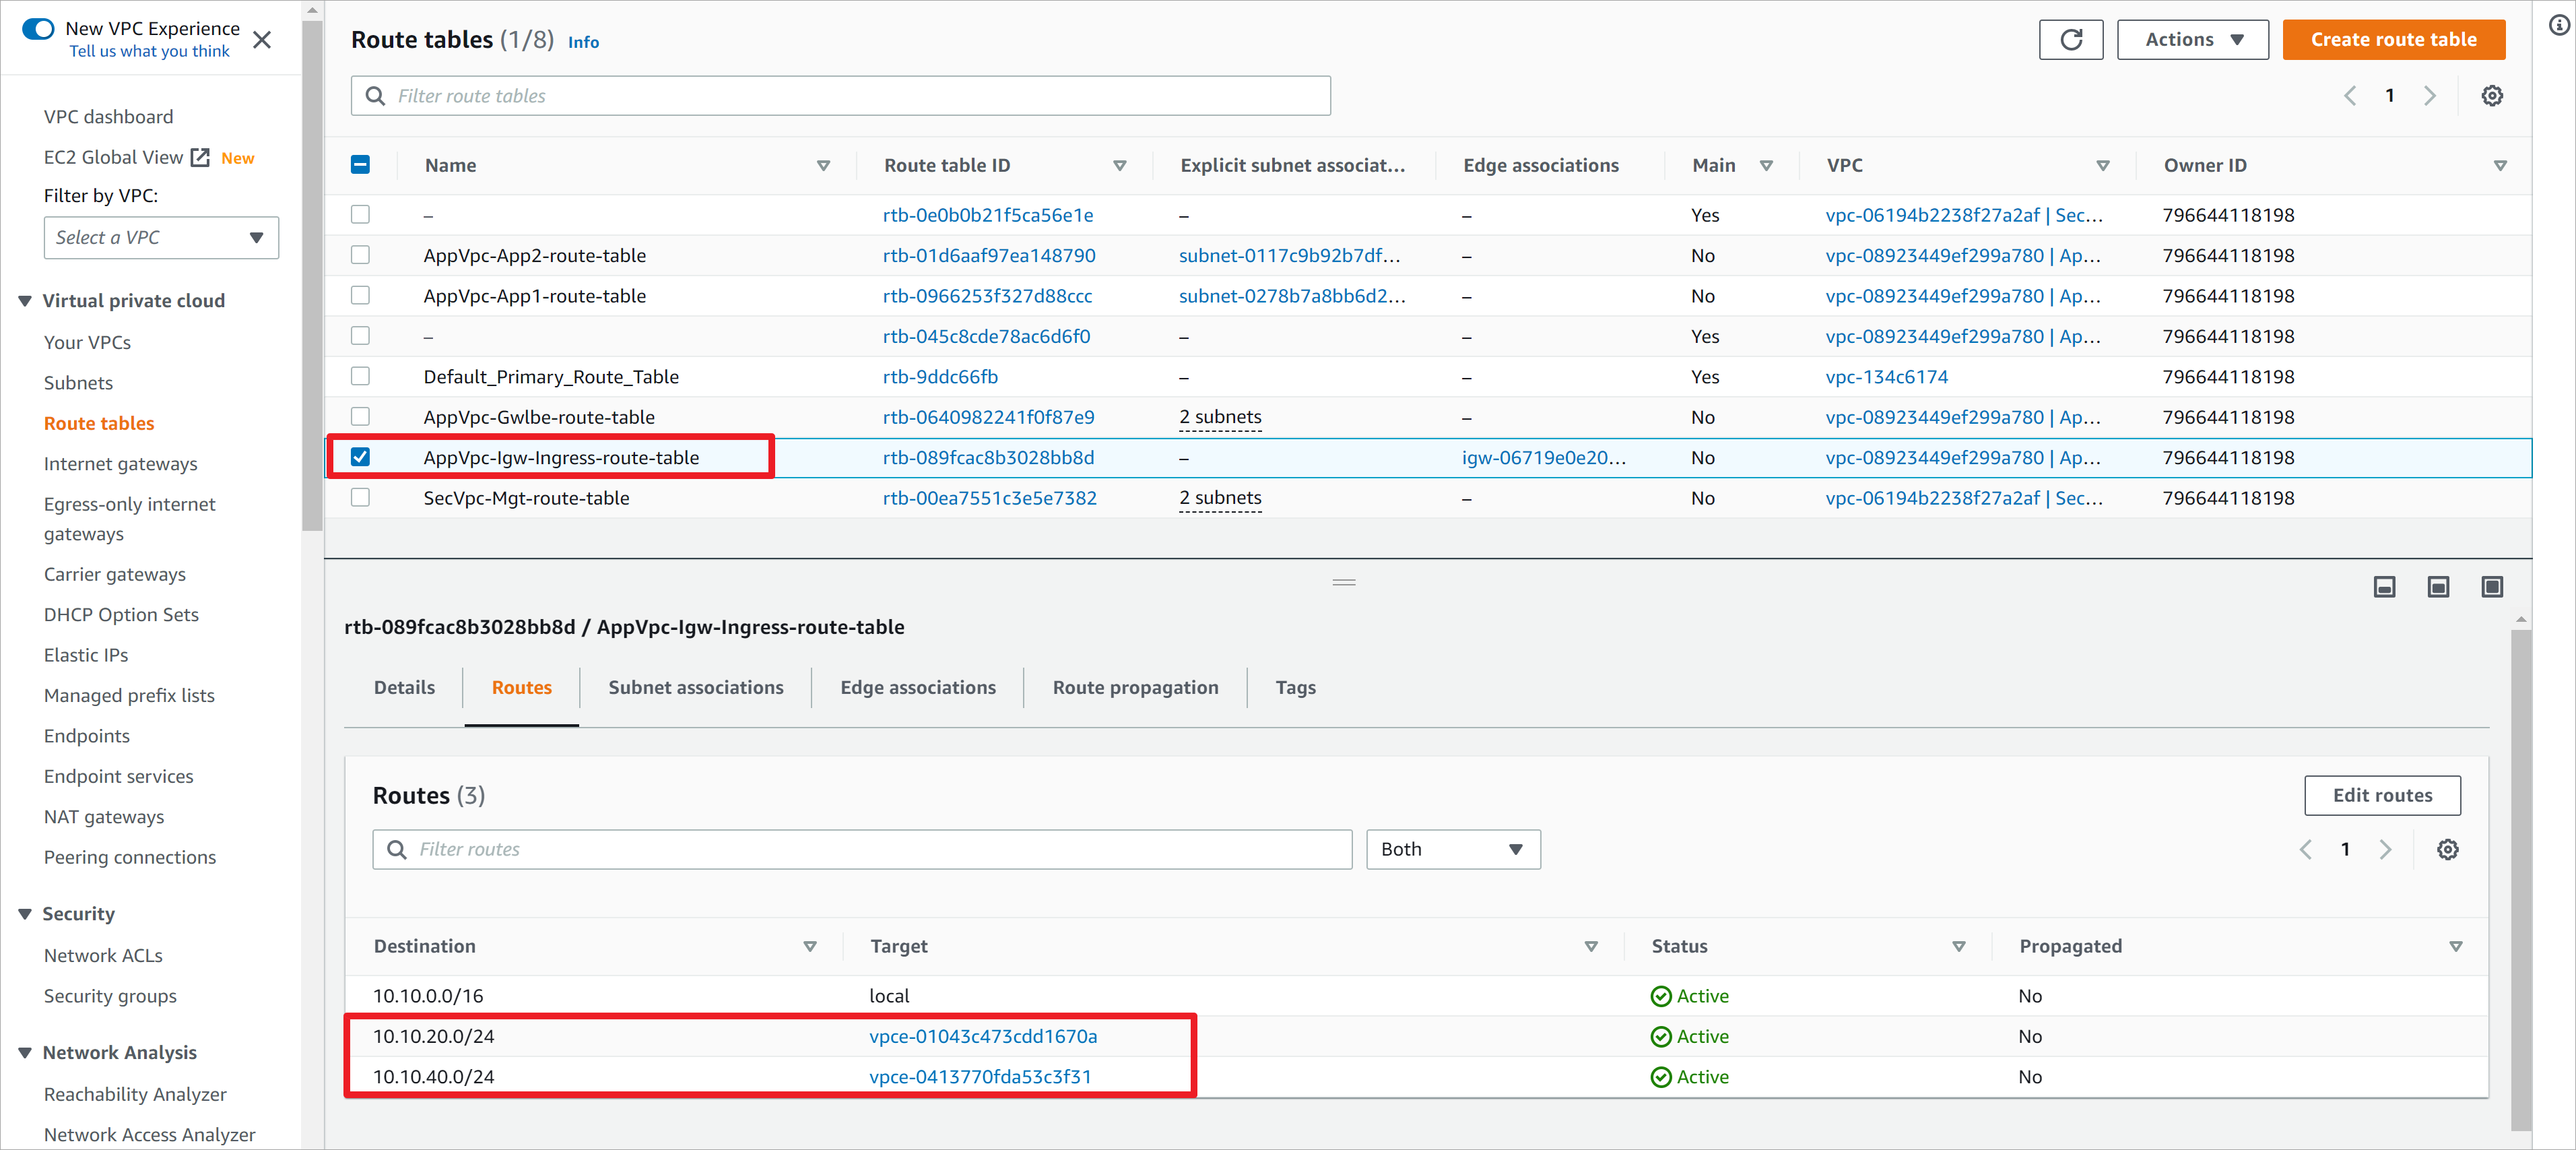Open vpce-0413770fda53c3f31 target link

click(980, 1077)
